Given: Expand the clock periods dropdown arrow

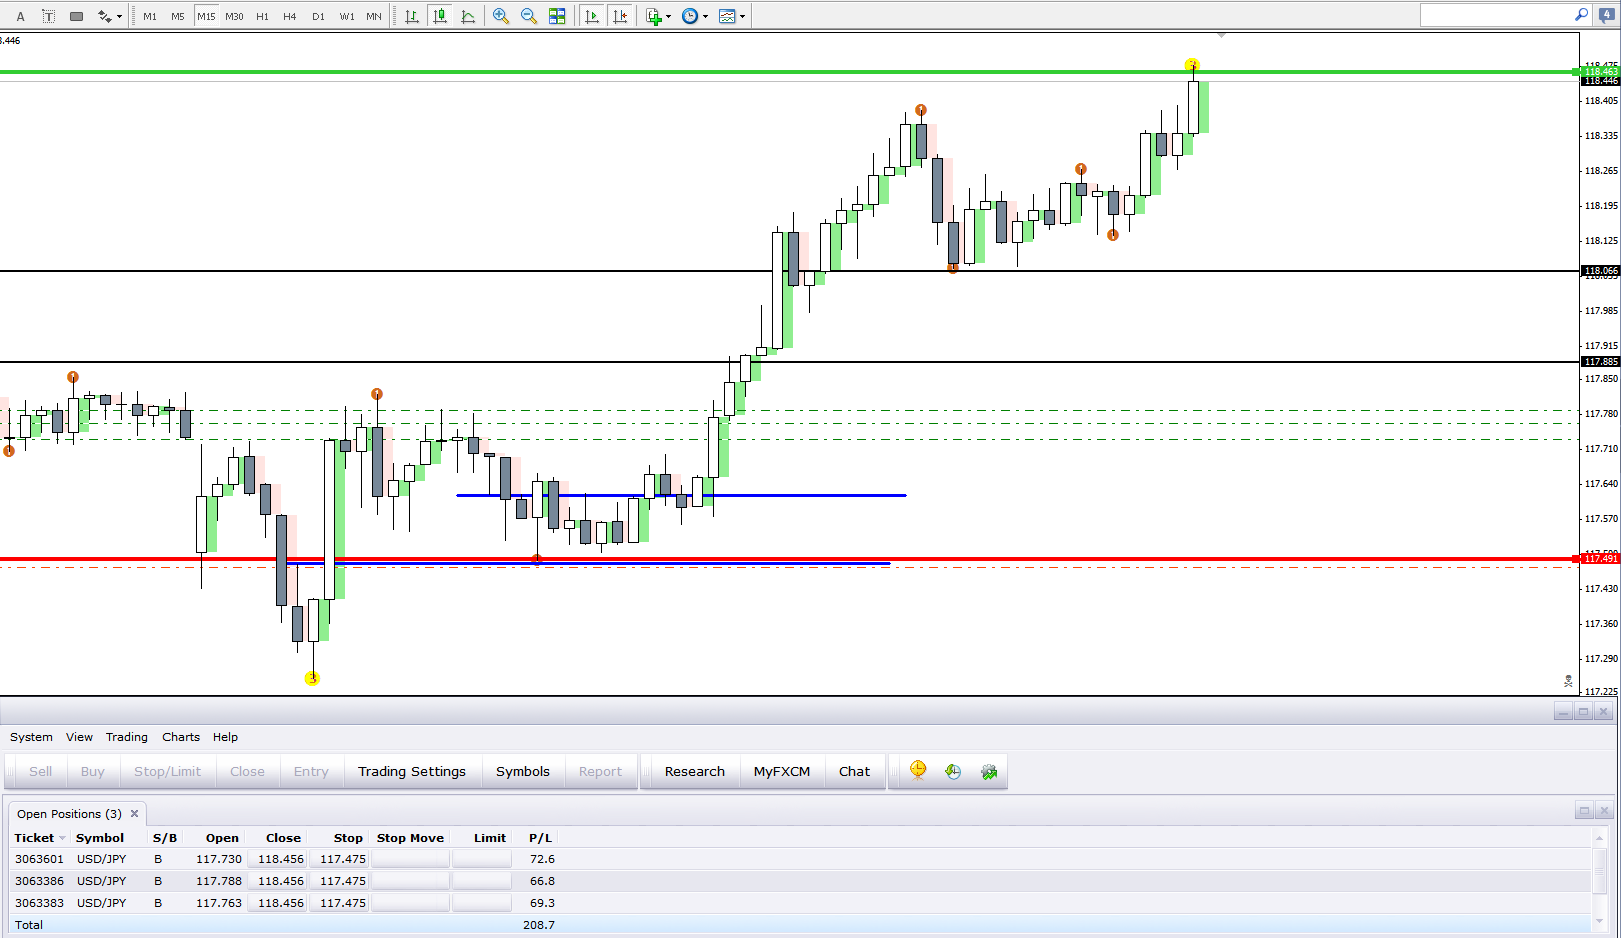Looking at the screenshot, I should (x=705, y=16).
